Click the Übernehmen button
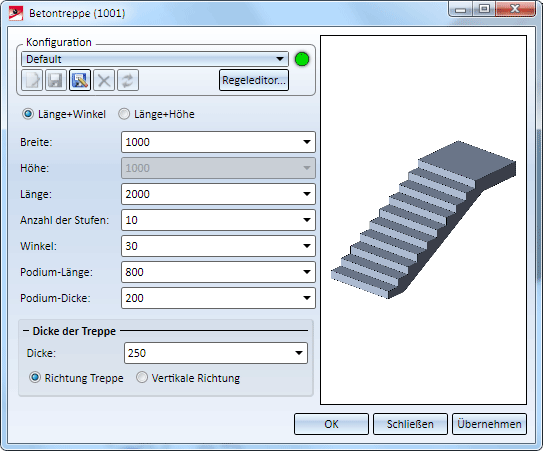543x451 pixels. (x=489, y=424)
